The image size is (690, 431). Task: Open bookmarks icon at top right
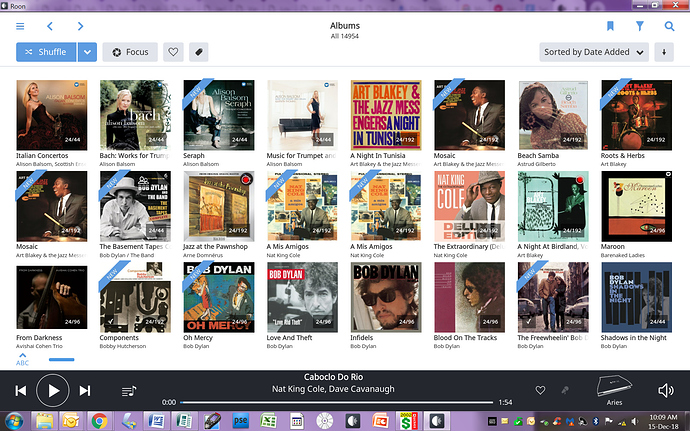pyautogui.click(x=610, y=26)
